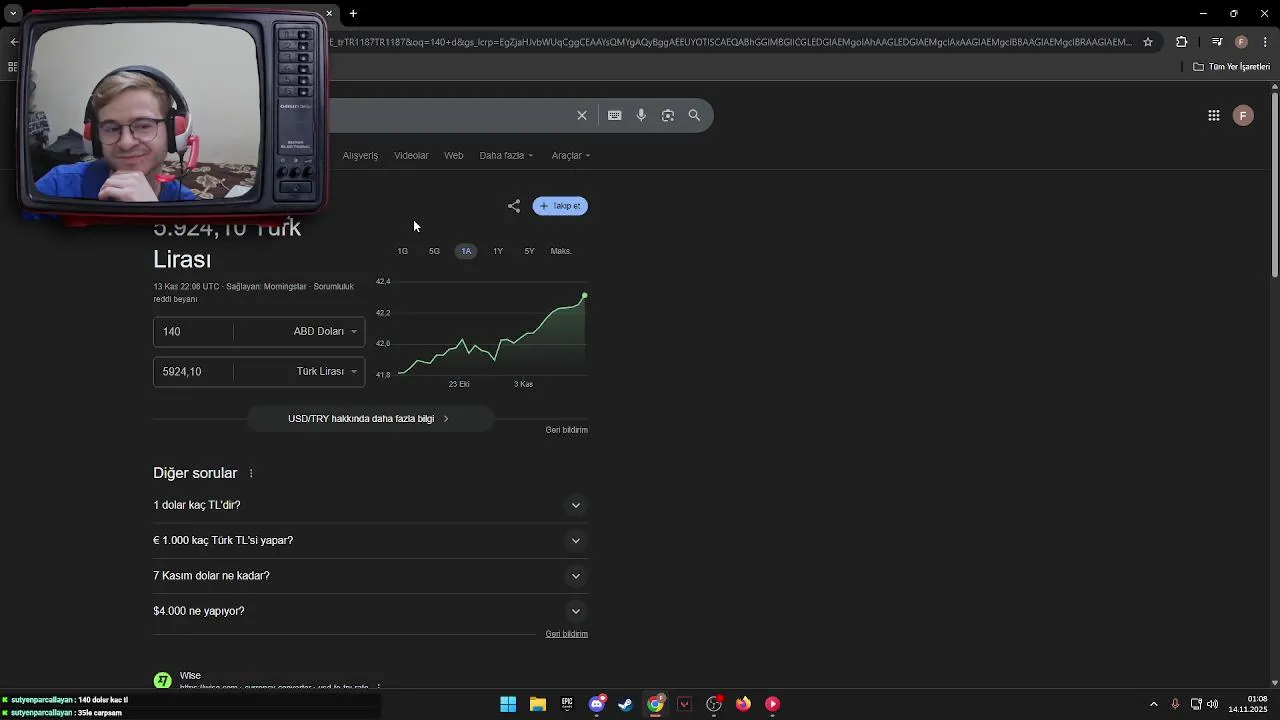Edit the 140 dollar amount field
Screen dimensions: 1280x720
coord(193,331)
